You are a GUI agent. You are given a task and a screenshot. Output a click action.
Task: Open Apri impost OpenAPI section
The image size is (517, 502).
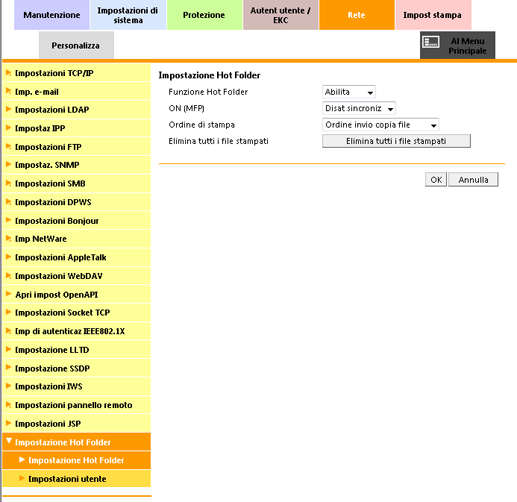click(x=77, y=295)
